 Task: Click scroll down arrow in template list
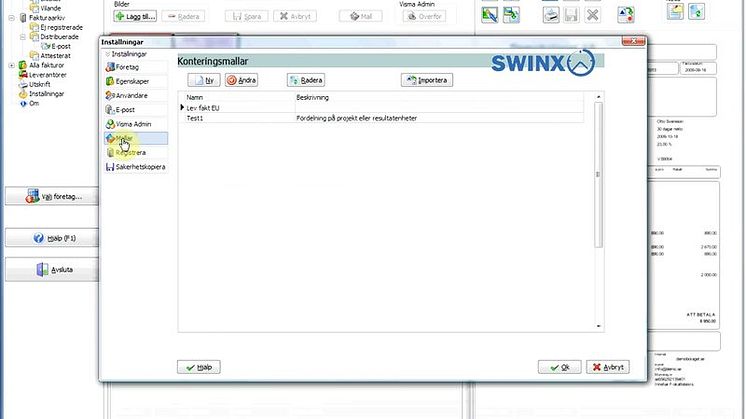tap(599, 326)
